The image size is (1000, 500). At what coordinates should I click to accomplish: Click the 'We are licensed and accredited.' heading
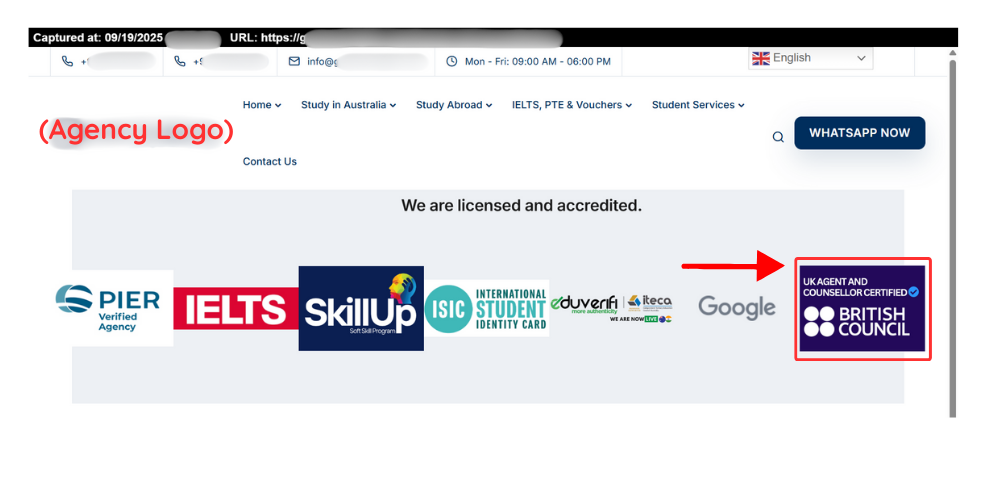522,206
